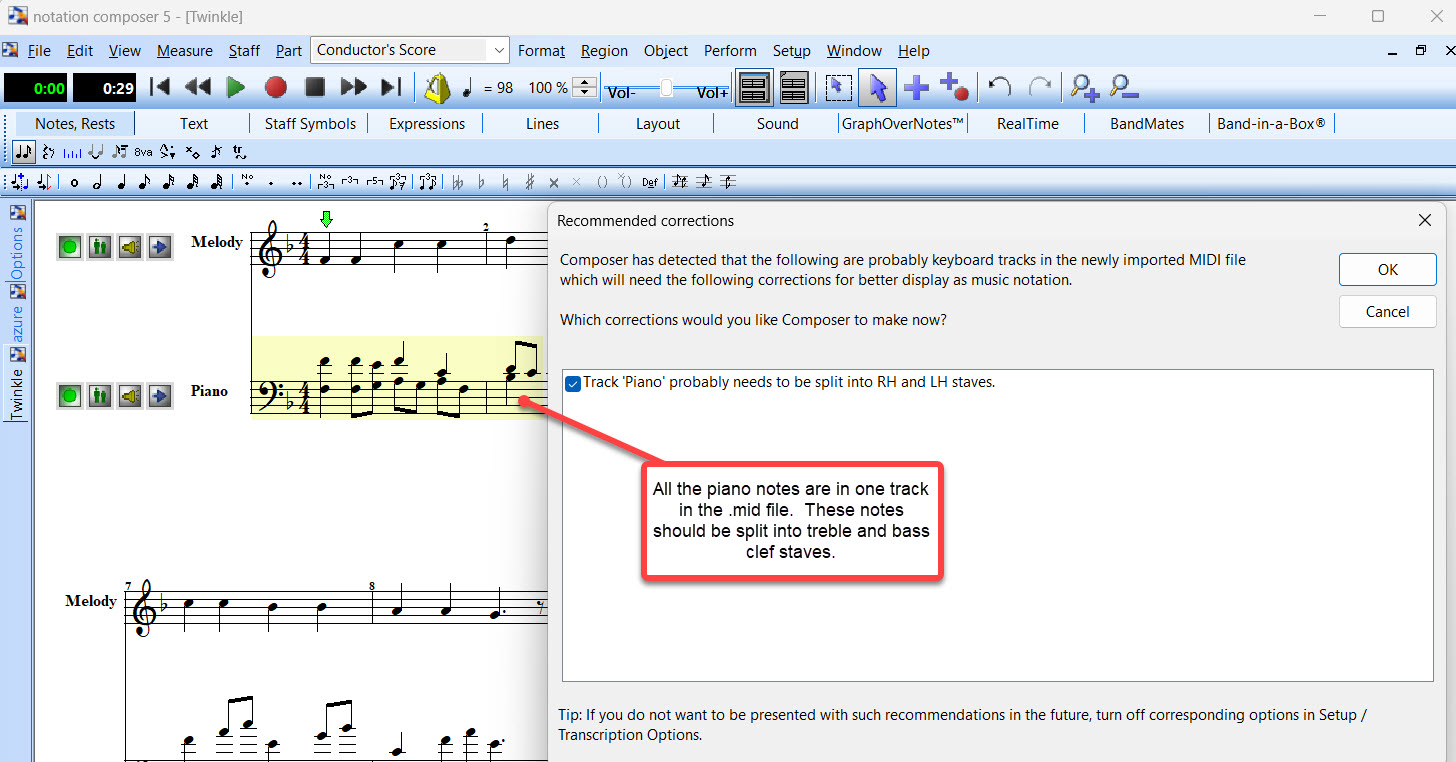Toggle the Piano staff green light button

pyautogui.click(x=69, y=396)
